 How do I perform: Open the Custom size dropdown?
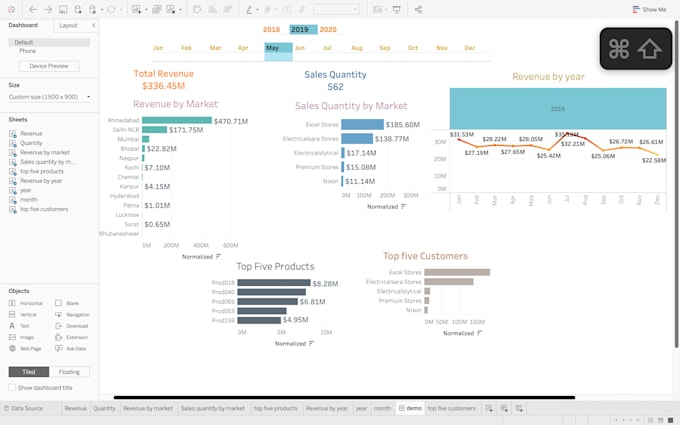point(50,97)
